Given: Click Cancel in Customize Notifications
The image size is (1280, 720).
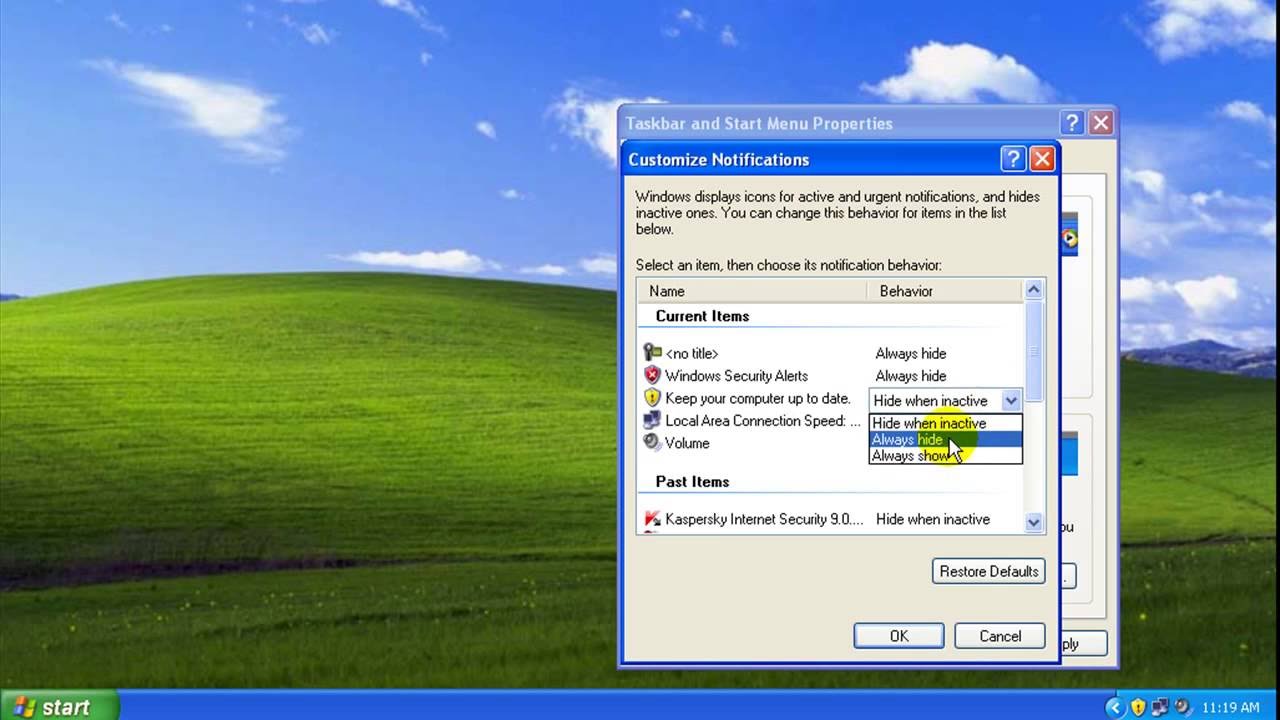Looking at the screenshot, I should tap(1000, 636).
